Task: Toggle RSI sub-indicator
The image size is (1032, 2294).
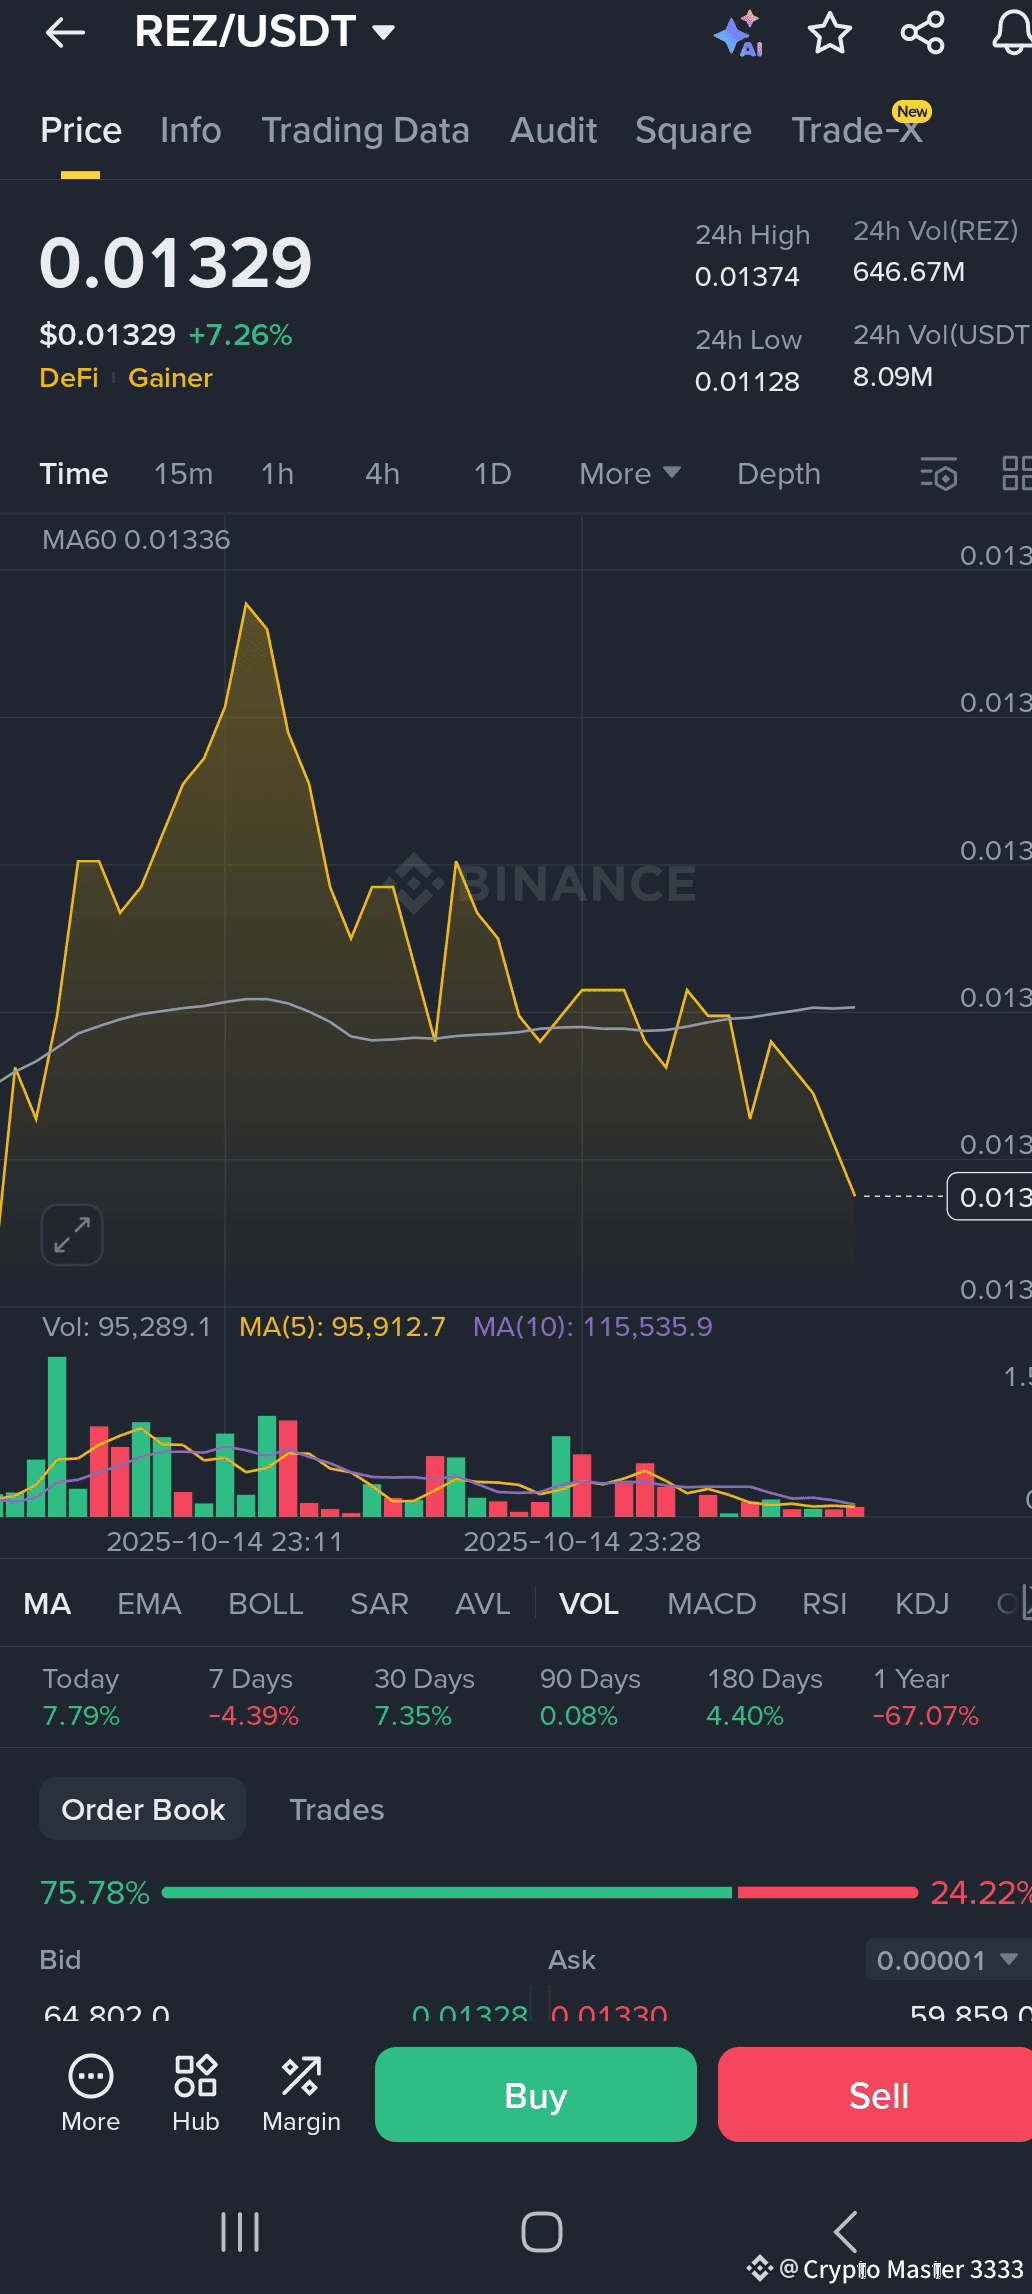Action: [824, 1604]
